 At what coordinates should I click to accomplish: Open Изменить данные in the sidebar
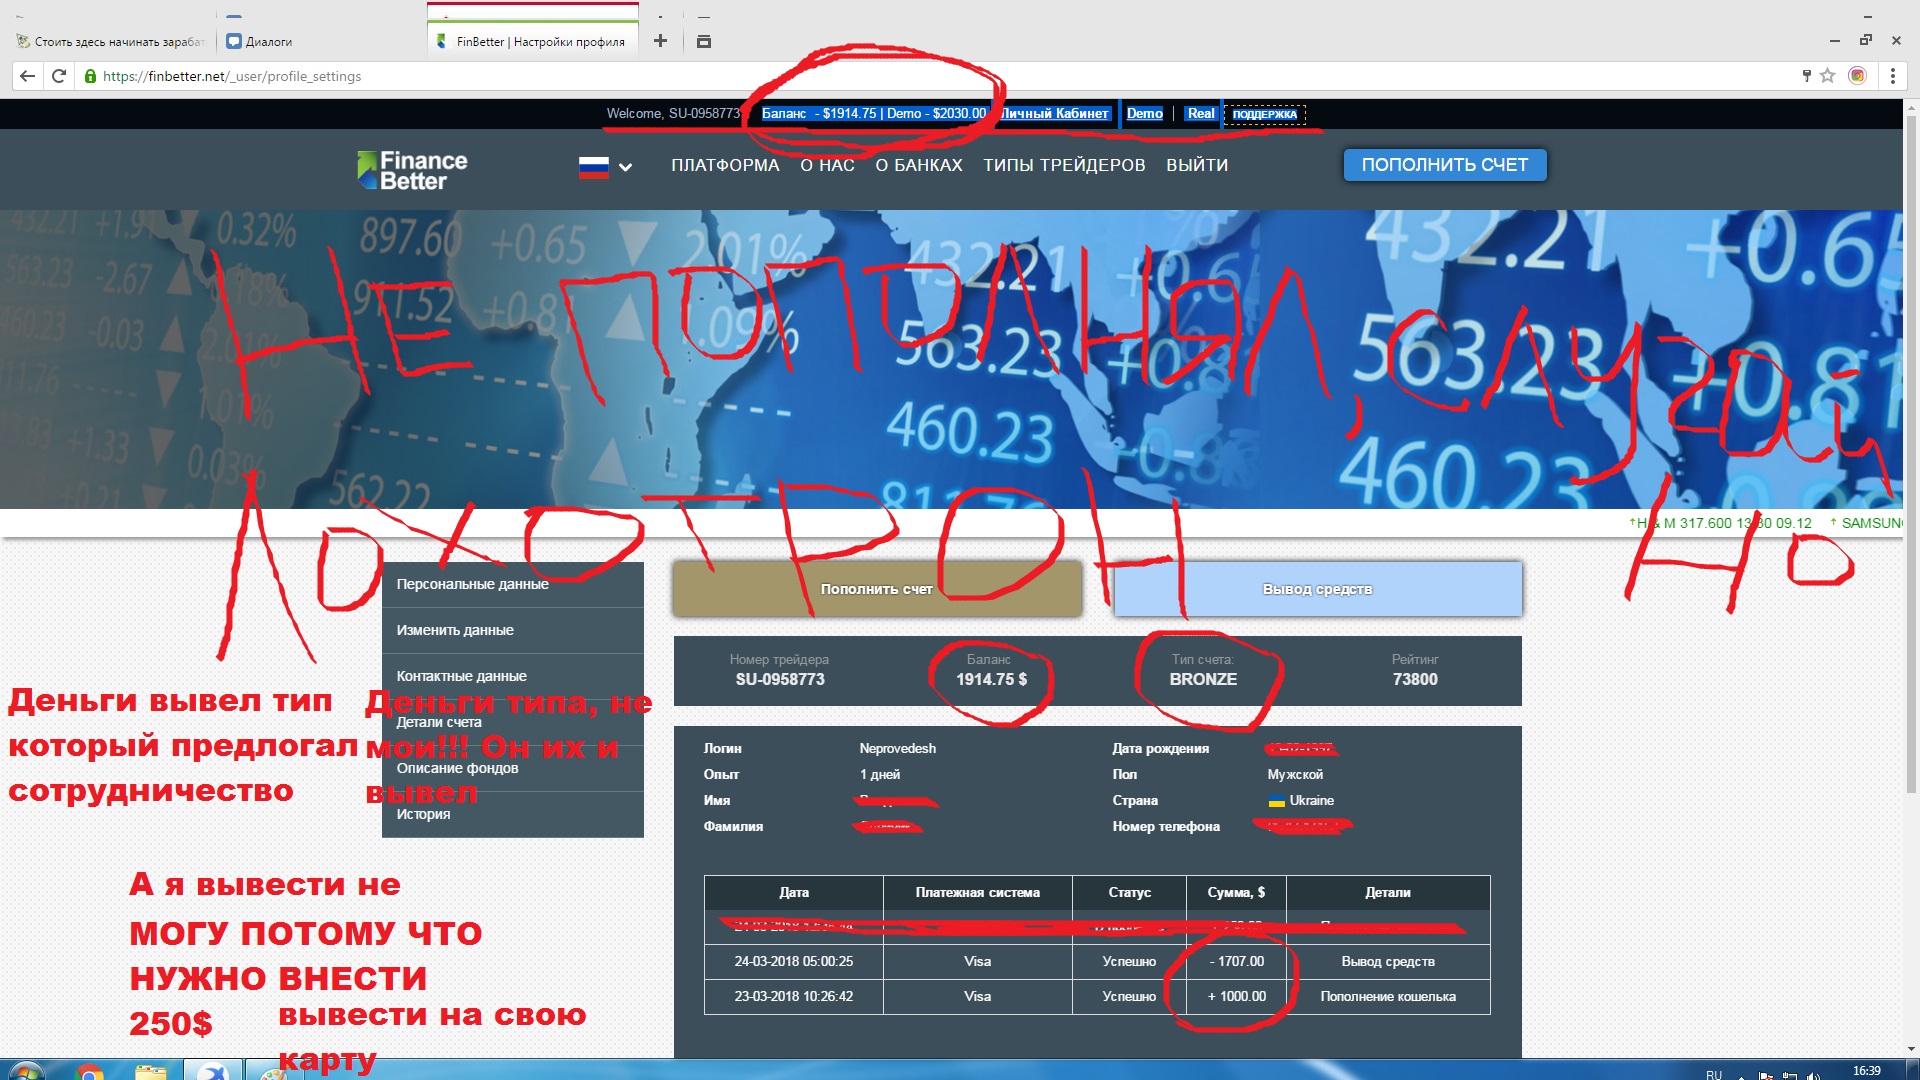click(512, 630)
